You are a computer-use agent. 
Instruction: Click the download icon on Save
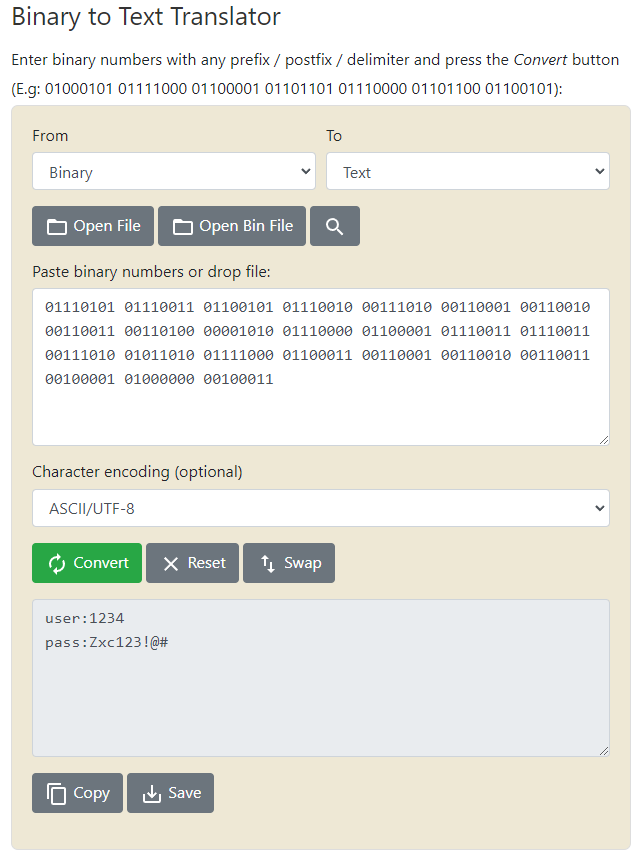click(151, 794)
